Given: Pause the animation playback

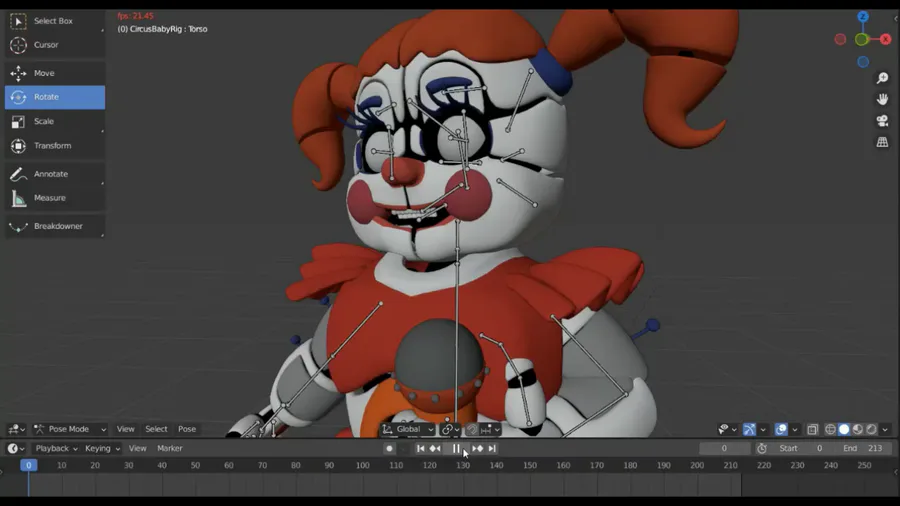Looking at the screenshot, I should click(x=456, y=449).
